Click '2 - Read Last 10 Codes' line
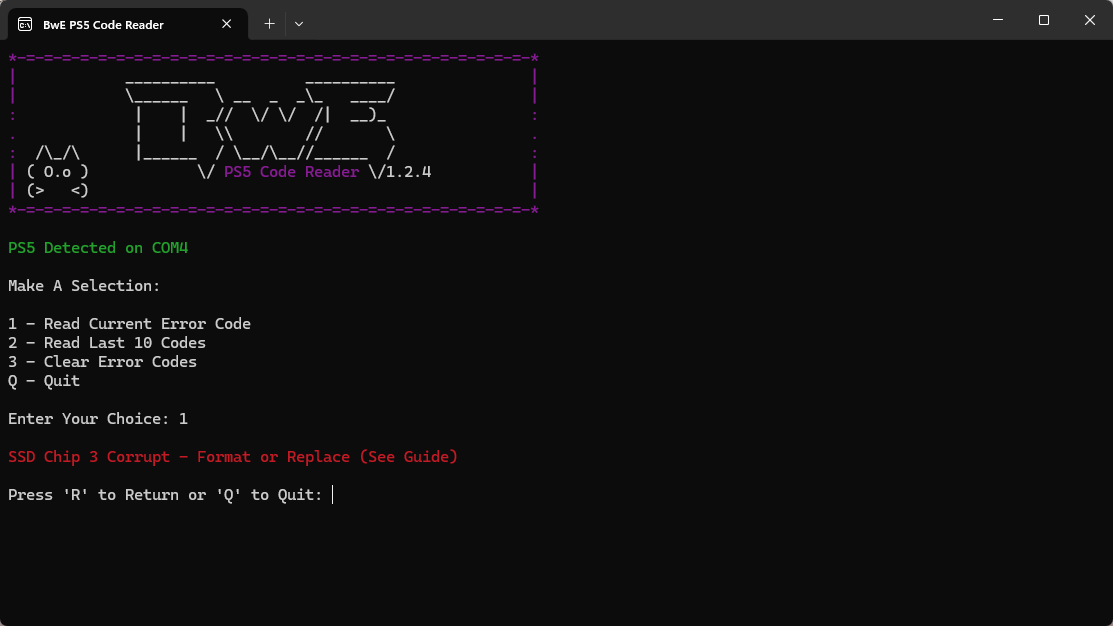Viewport: 1113px width, 626px height. click(106, 343)
